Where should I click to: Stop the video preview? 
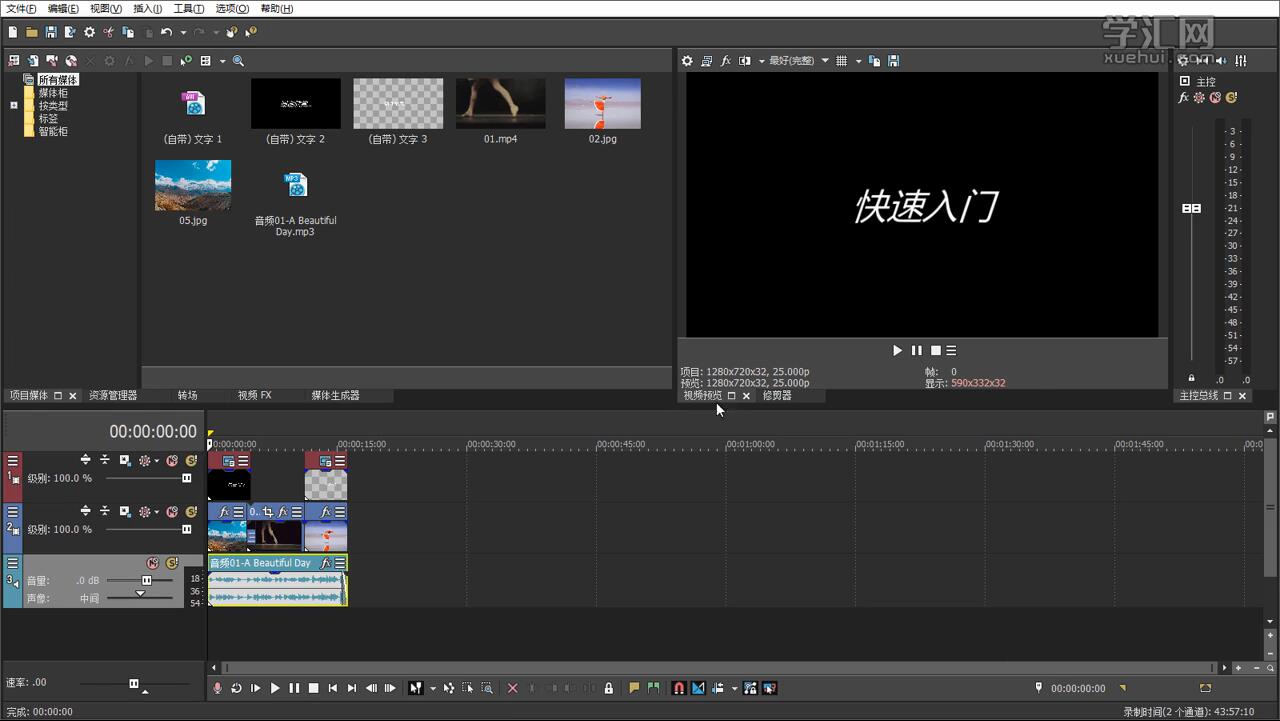[935, 351]
